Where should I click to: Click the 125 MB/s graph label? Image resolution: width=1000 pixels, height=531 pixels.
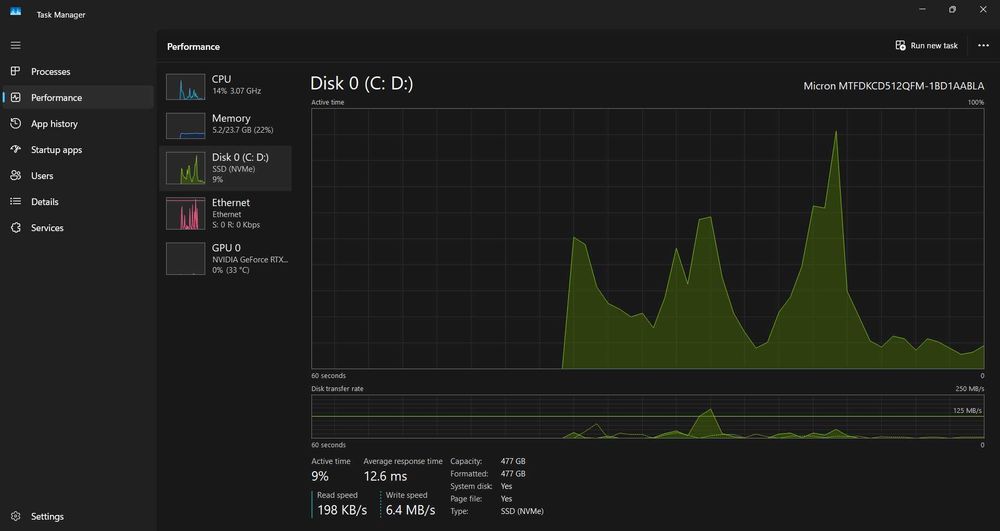coord(967,411)
